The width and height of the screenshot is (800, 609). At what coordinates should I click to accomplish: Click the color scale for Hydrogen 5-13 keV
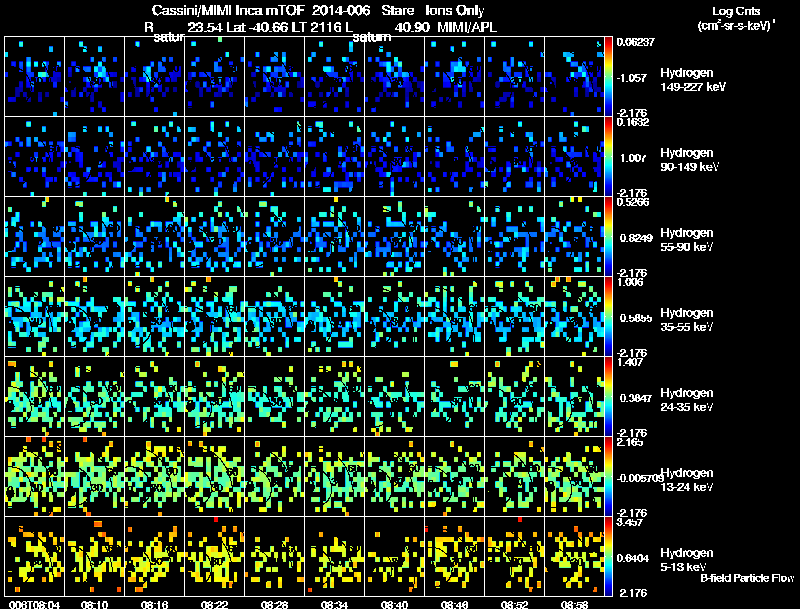(x=608, y=556)
